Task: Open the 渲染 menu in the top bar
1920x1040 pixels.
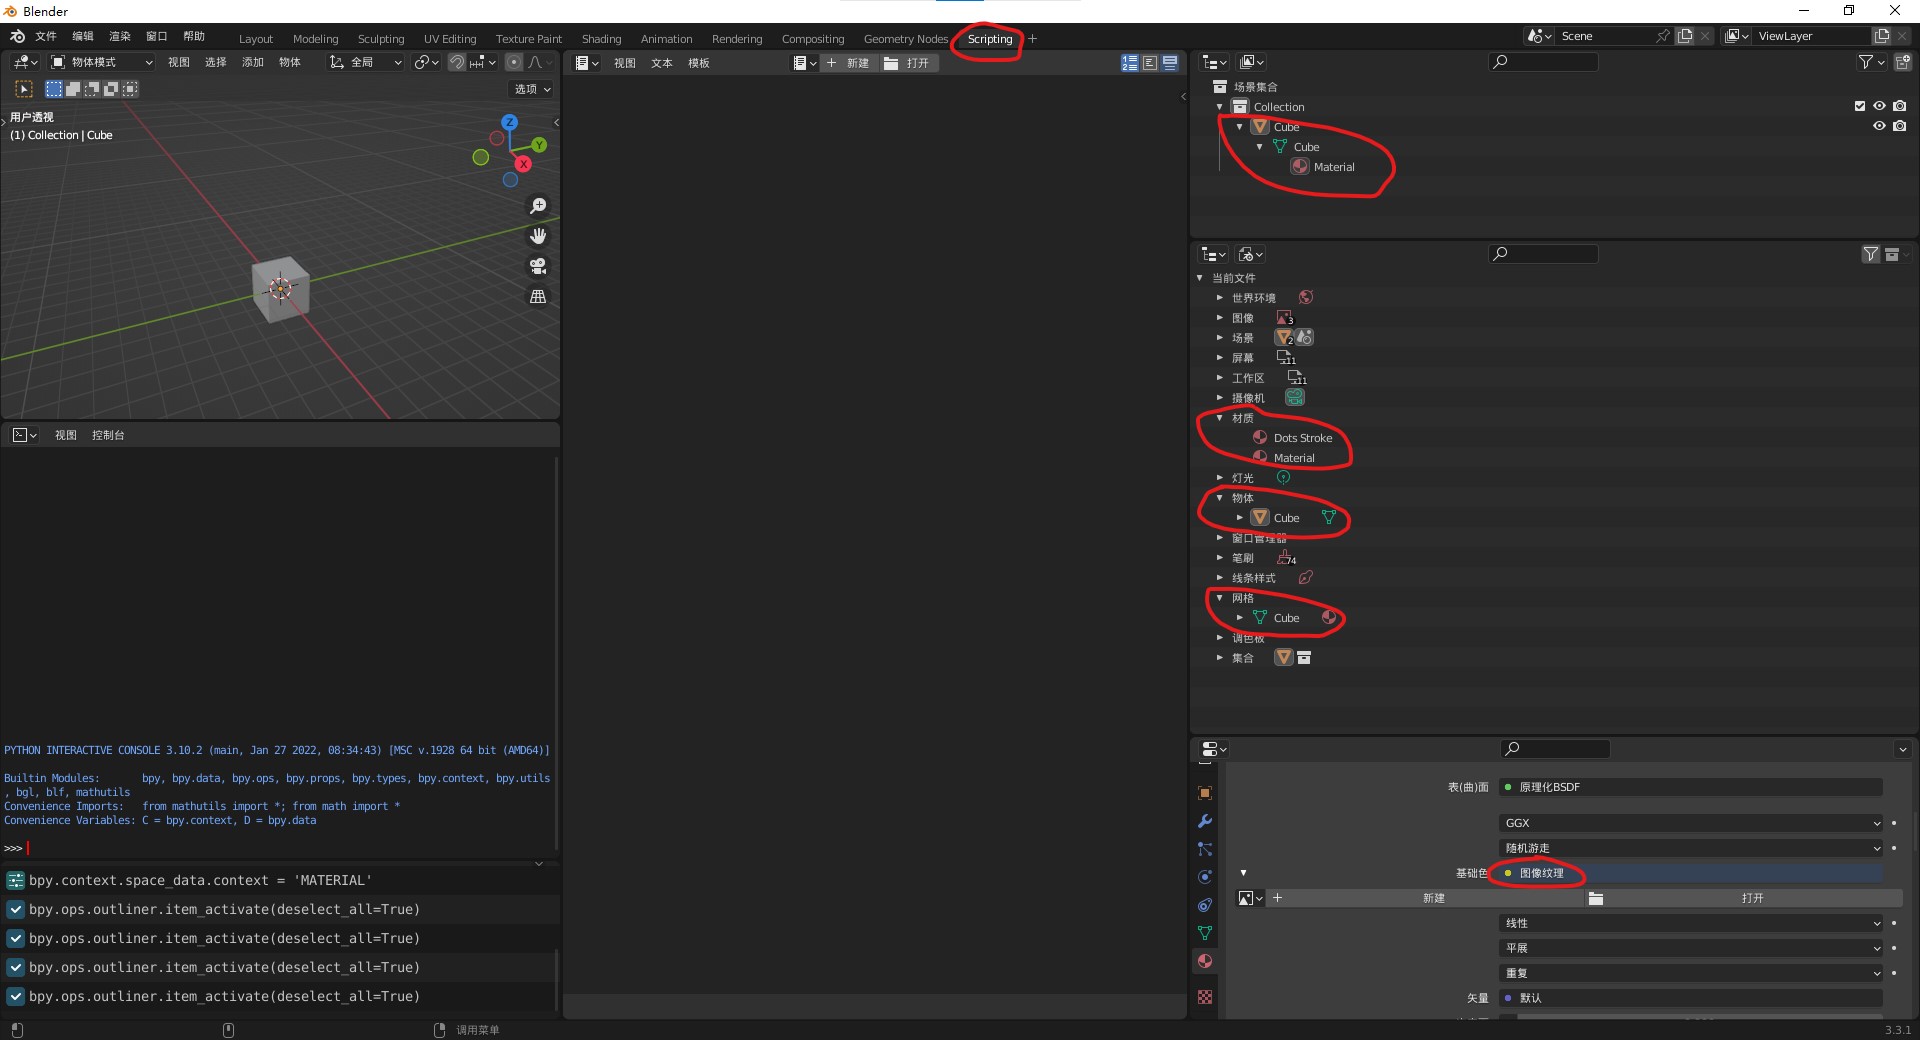Action: (119, 36)
